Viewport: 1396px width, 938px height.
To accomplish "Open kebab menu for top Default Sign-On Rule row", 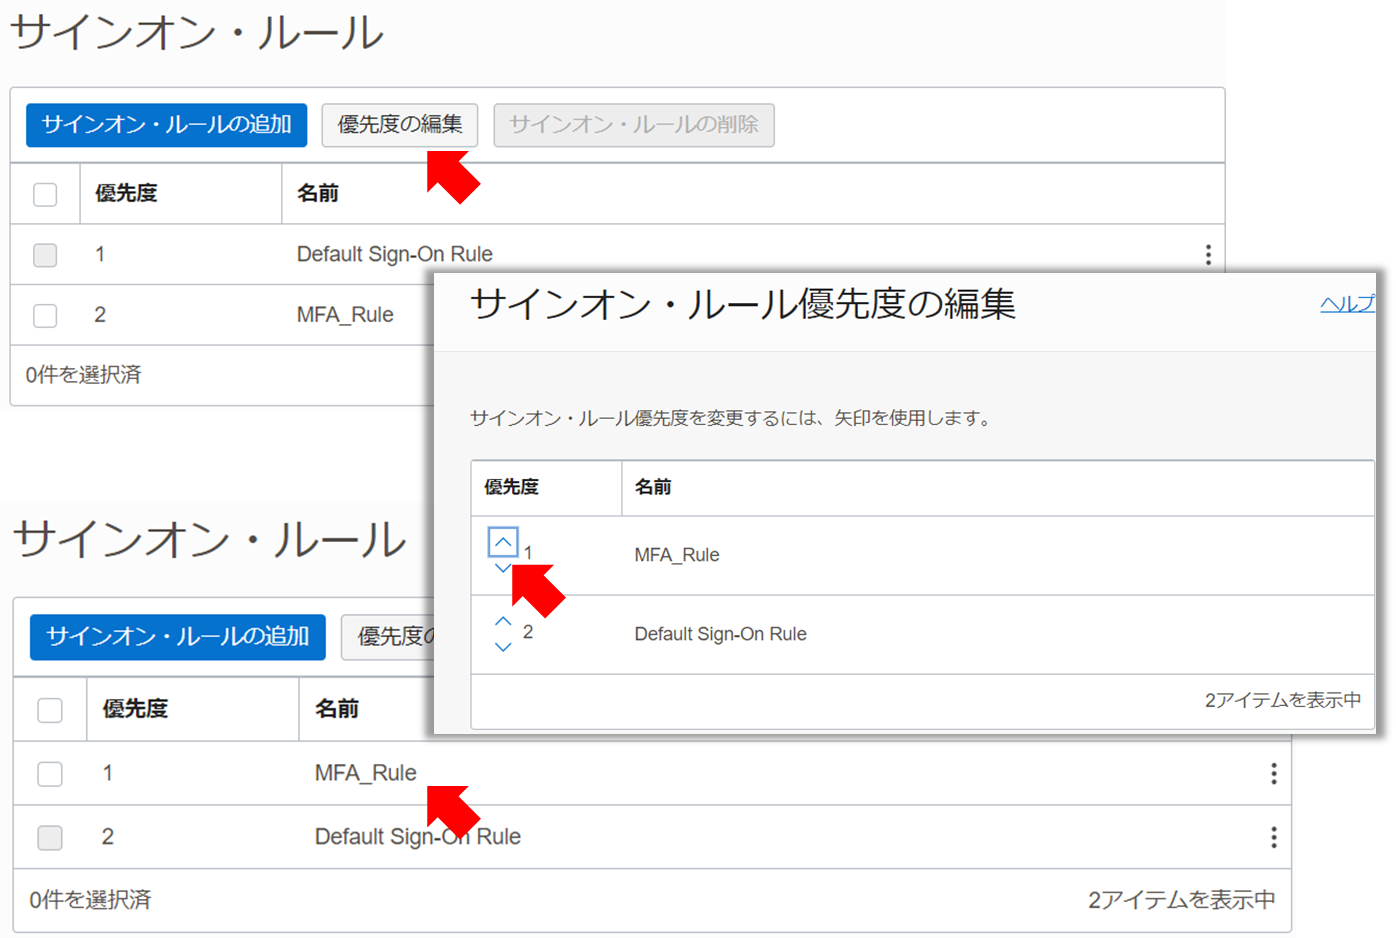I will [x=1208, y=255].
